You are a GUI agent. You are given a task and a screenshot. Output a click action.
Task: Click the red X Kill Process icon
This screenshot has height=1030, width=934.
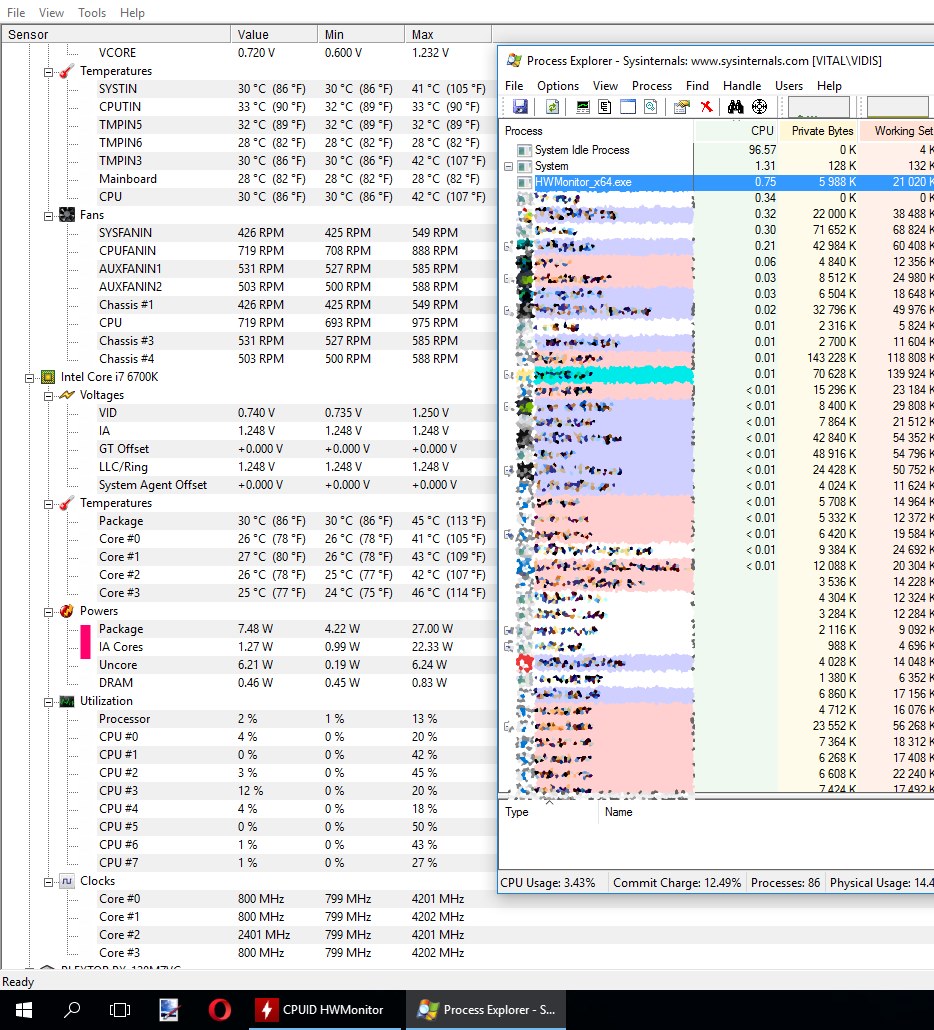[x=706, y=106]
